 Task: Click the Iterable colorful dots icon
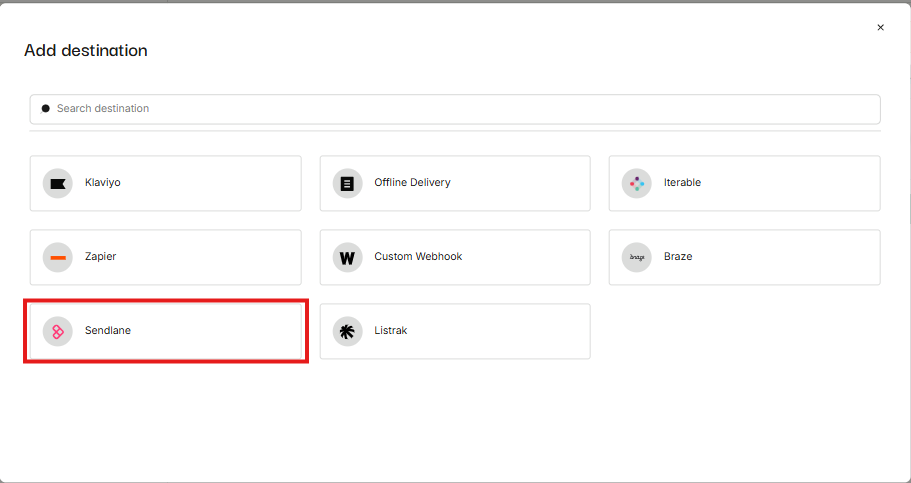coord(637,184)
